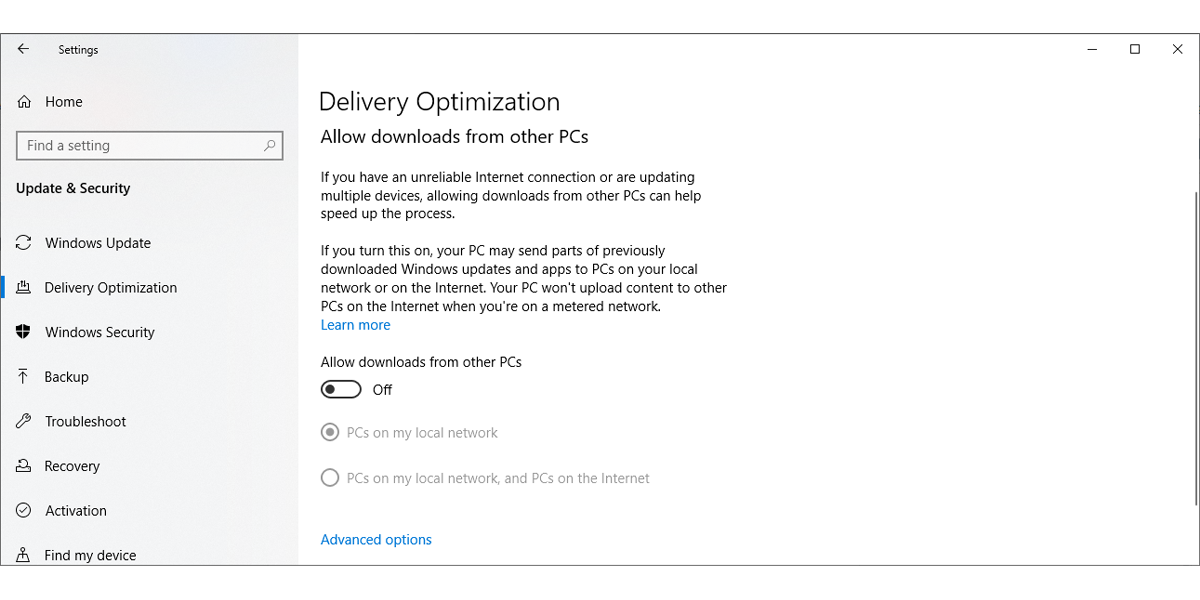Click the Troubleshoot wrench icon
Screen dimensions: 1200x600
[23, 421]
